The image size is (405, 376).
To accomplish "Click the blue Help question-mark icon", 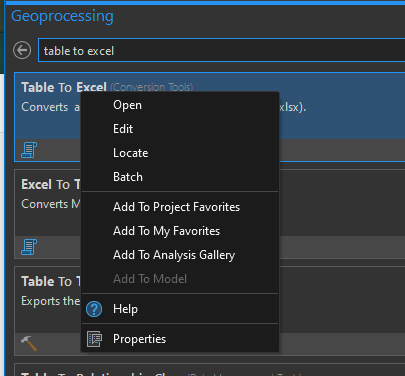I will click(94, 309).
